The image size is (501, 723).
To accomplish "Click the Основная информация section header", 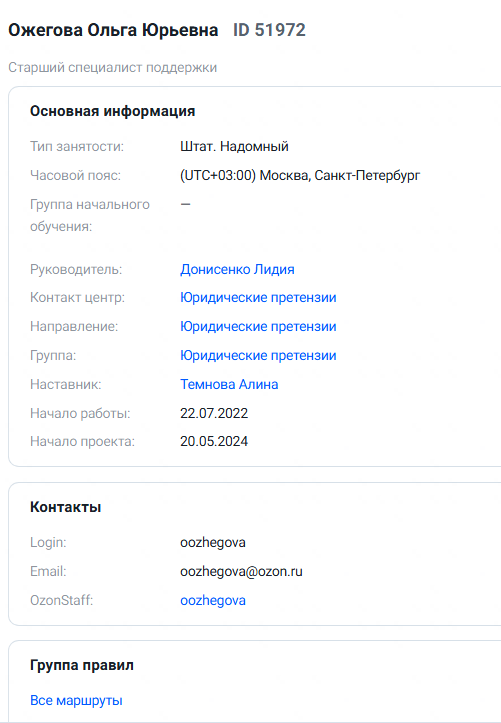I will pyautogui.click(x=112, y=111).
